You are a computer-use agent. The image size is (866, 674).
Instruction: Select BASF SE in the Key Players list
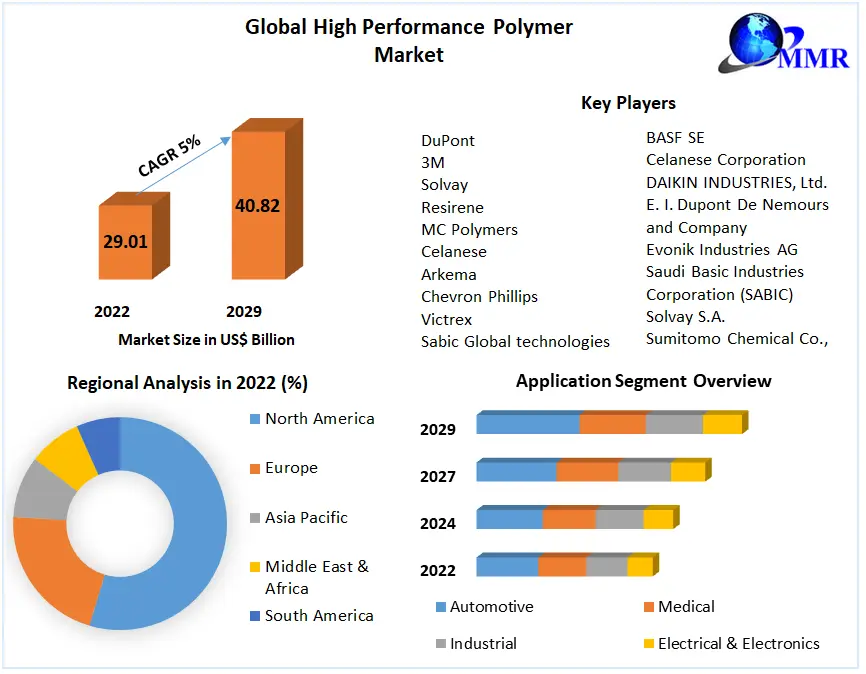pyautogui.click(x=675, y=137)
